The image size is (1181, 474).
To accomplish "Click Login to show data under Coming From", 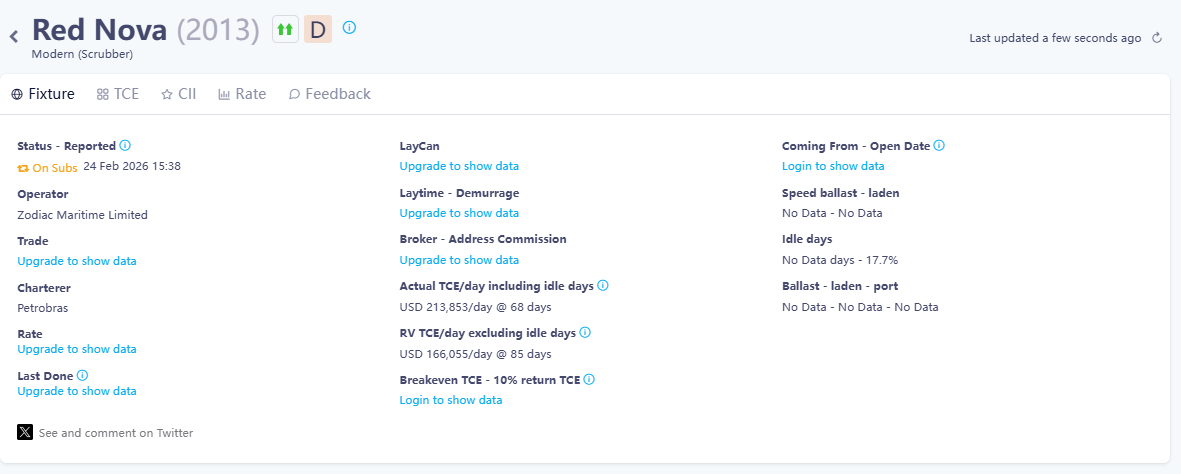I will [833, 166].
